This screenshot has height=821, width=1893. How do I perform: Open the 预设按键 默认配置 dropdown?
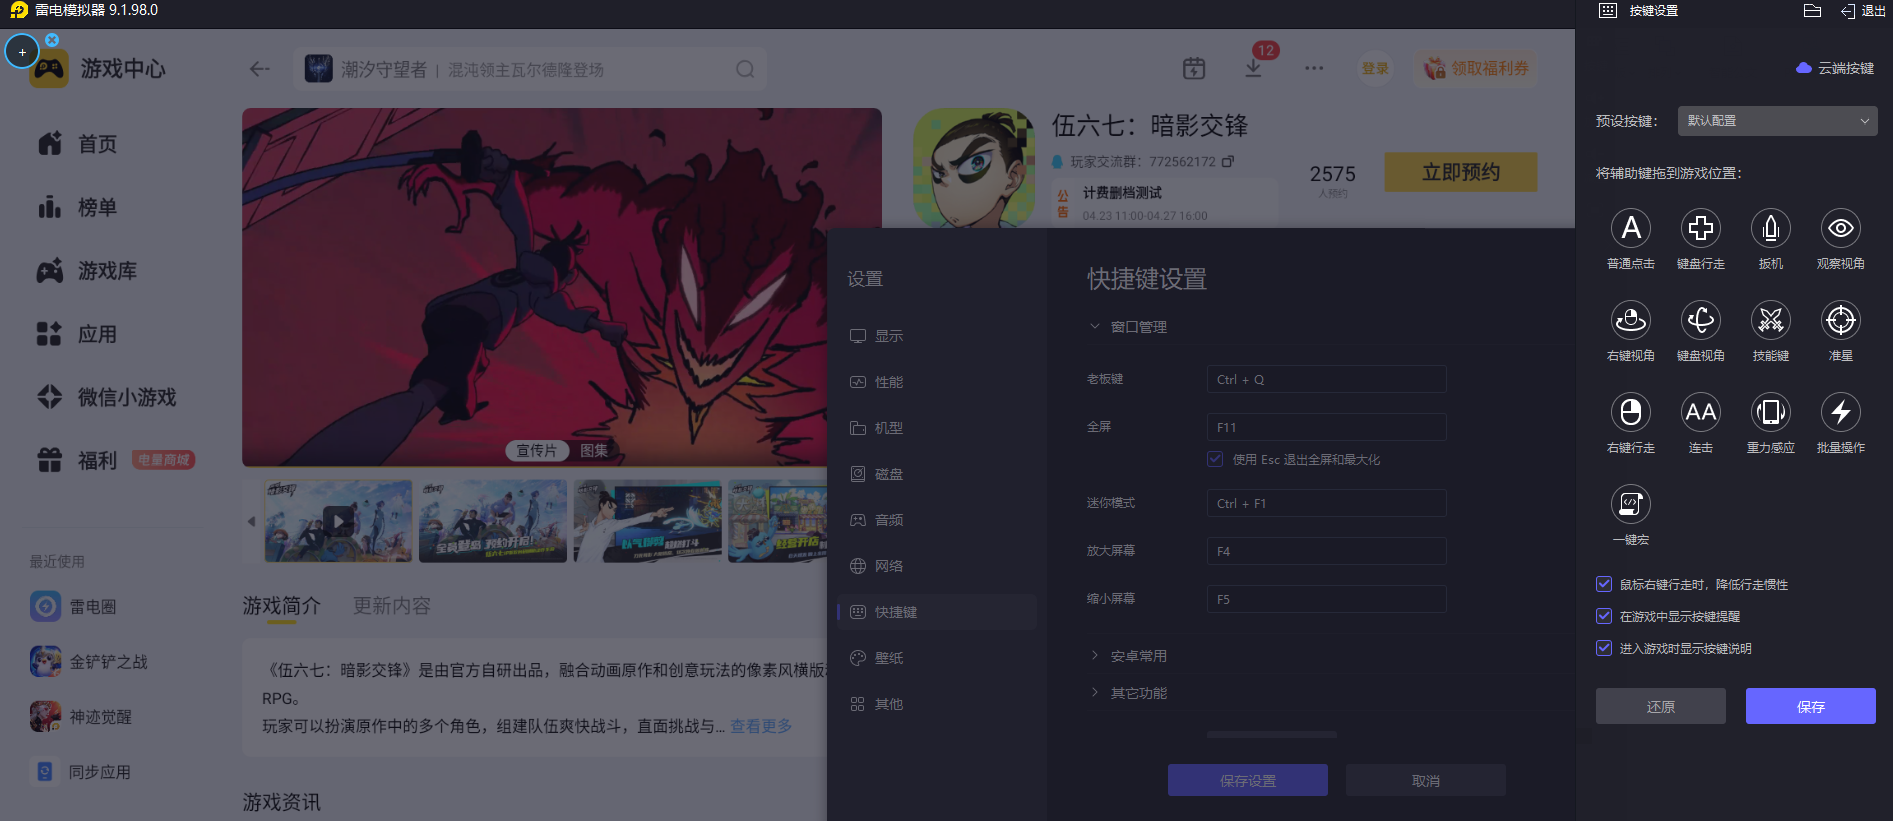(1777, 121)
